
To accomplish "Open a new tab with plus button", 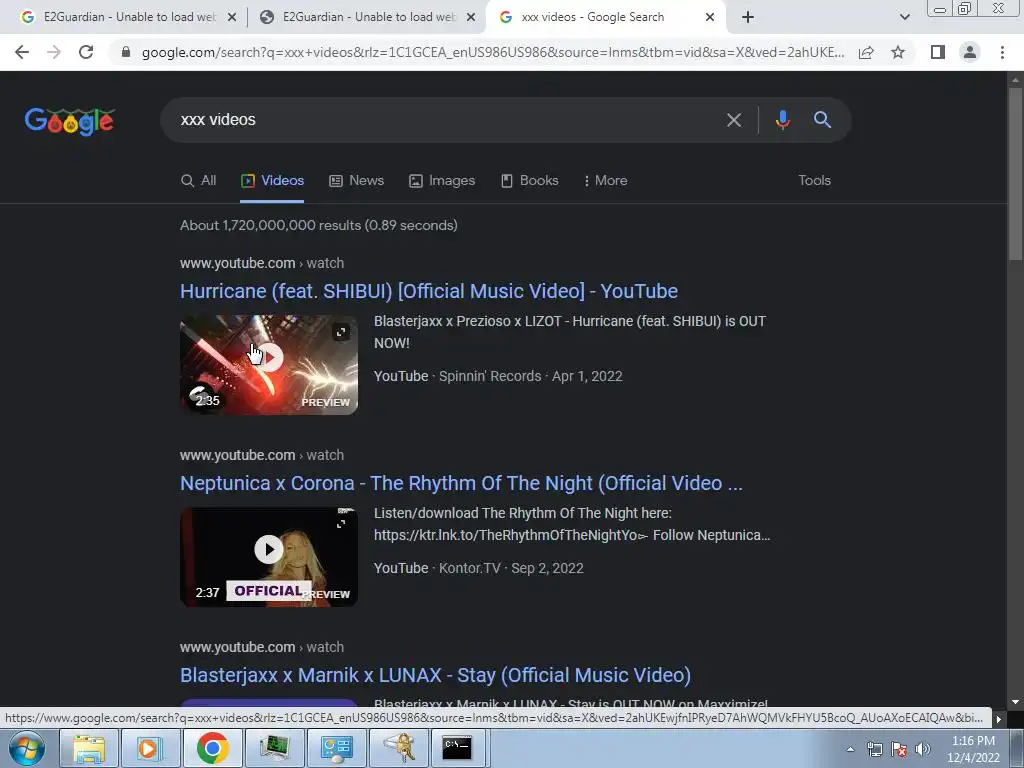I will pyautogui.click(x=748, y=17).
